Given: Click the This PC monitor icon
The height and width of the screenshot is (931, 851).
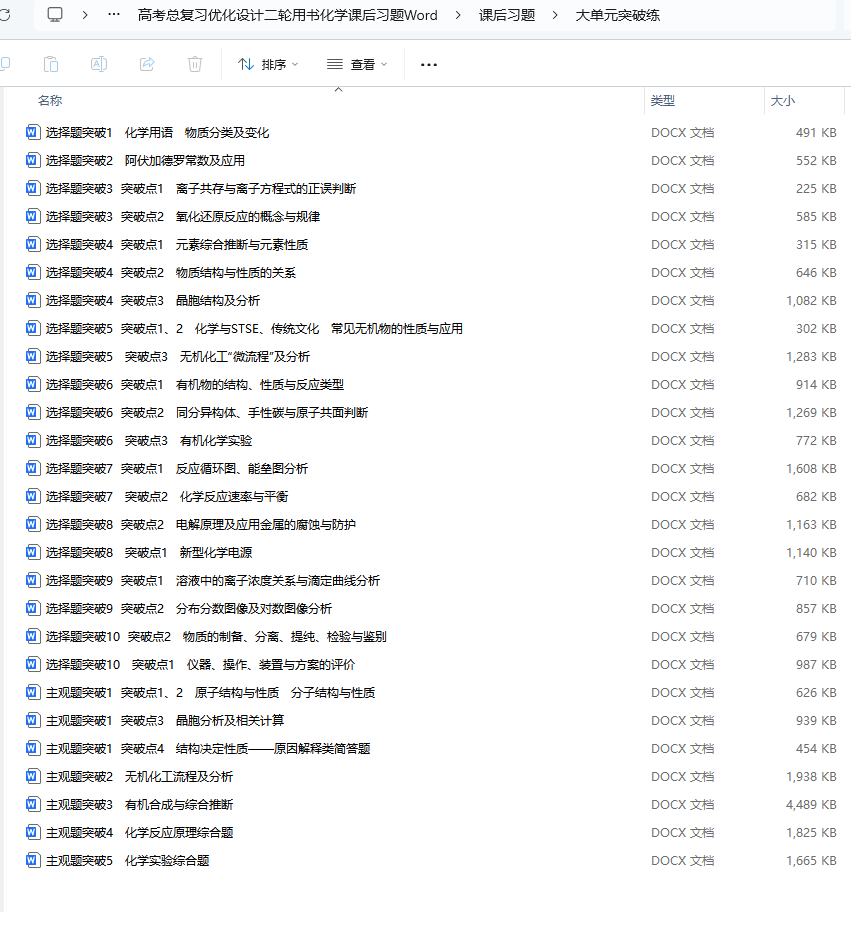Looking at the screenshot, I should [55, 15].
